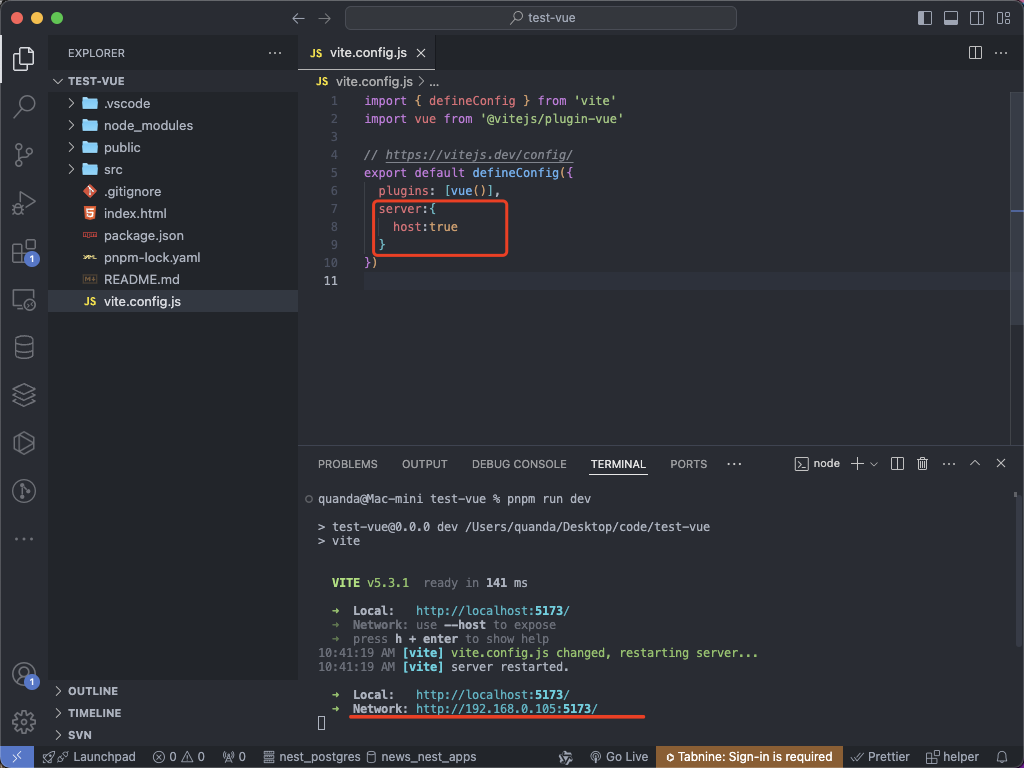Screen dimensions: 1024x768
Task: Customize layout icon in title bar
Action: 1004,18
